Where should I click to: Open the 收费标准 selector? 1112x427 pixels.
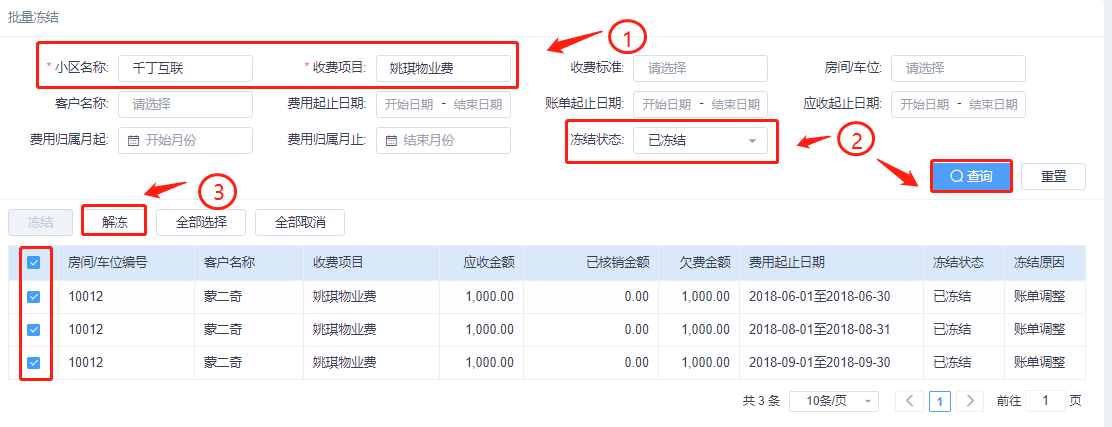point(700,68)
